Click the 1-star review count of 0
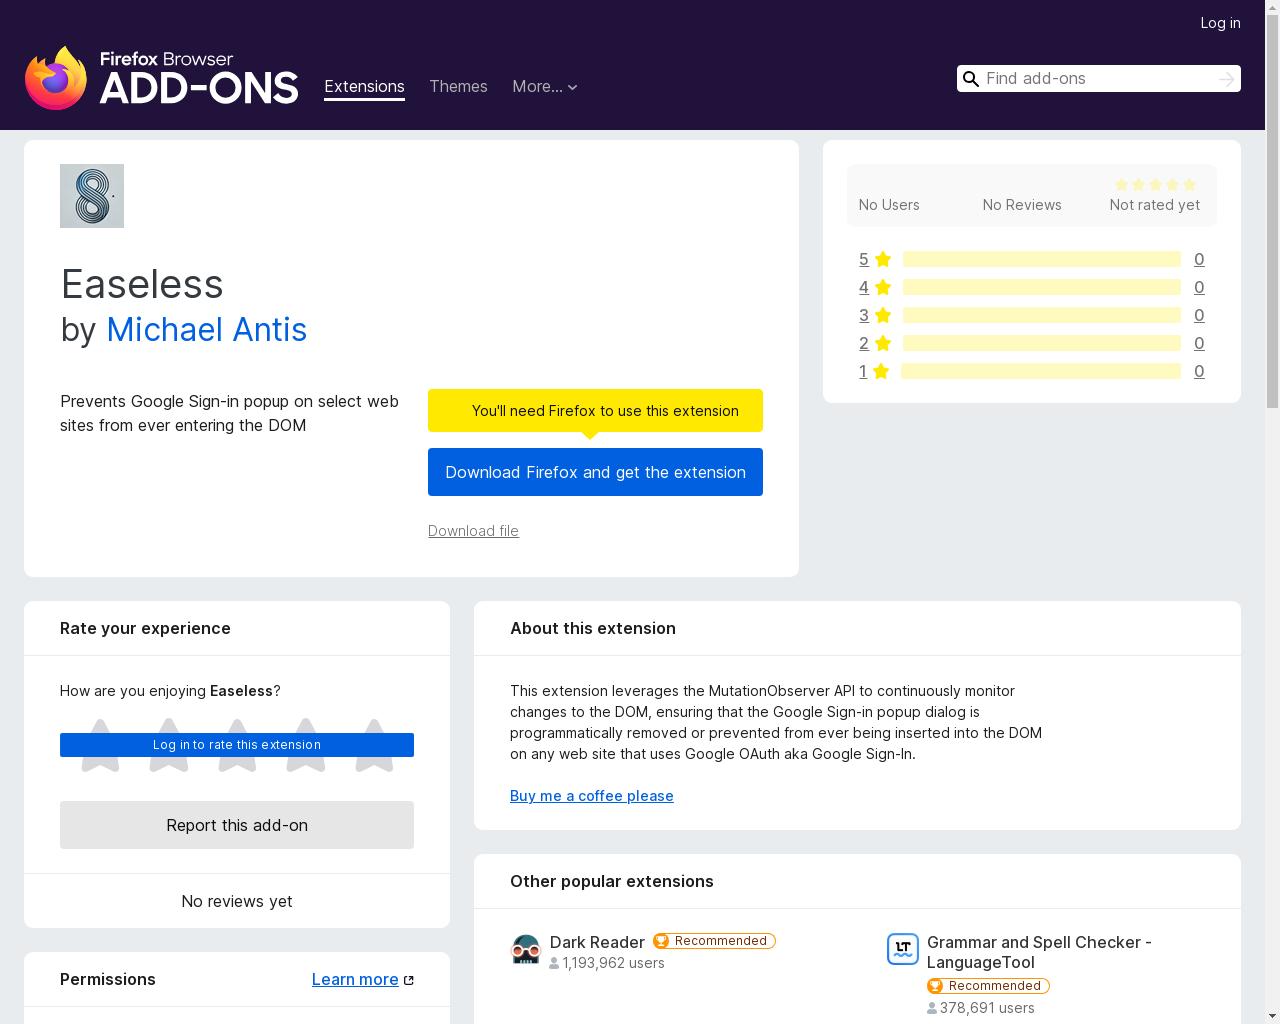 coord(1199,371)
